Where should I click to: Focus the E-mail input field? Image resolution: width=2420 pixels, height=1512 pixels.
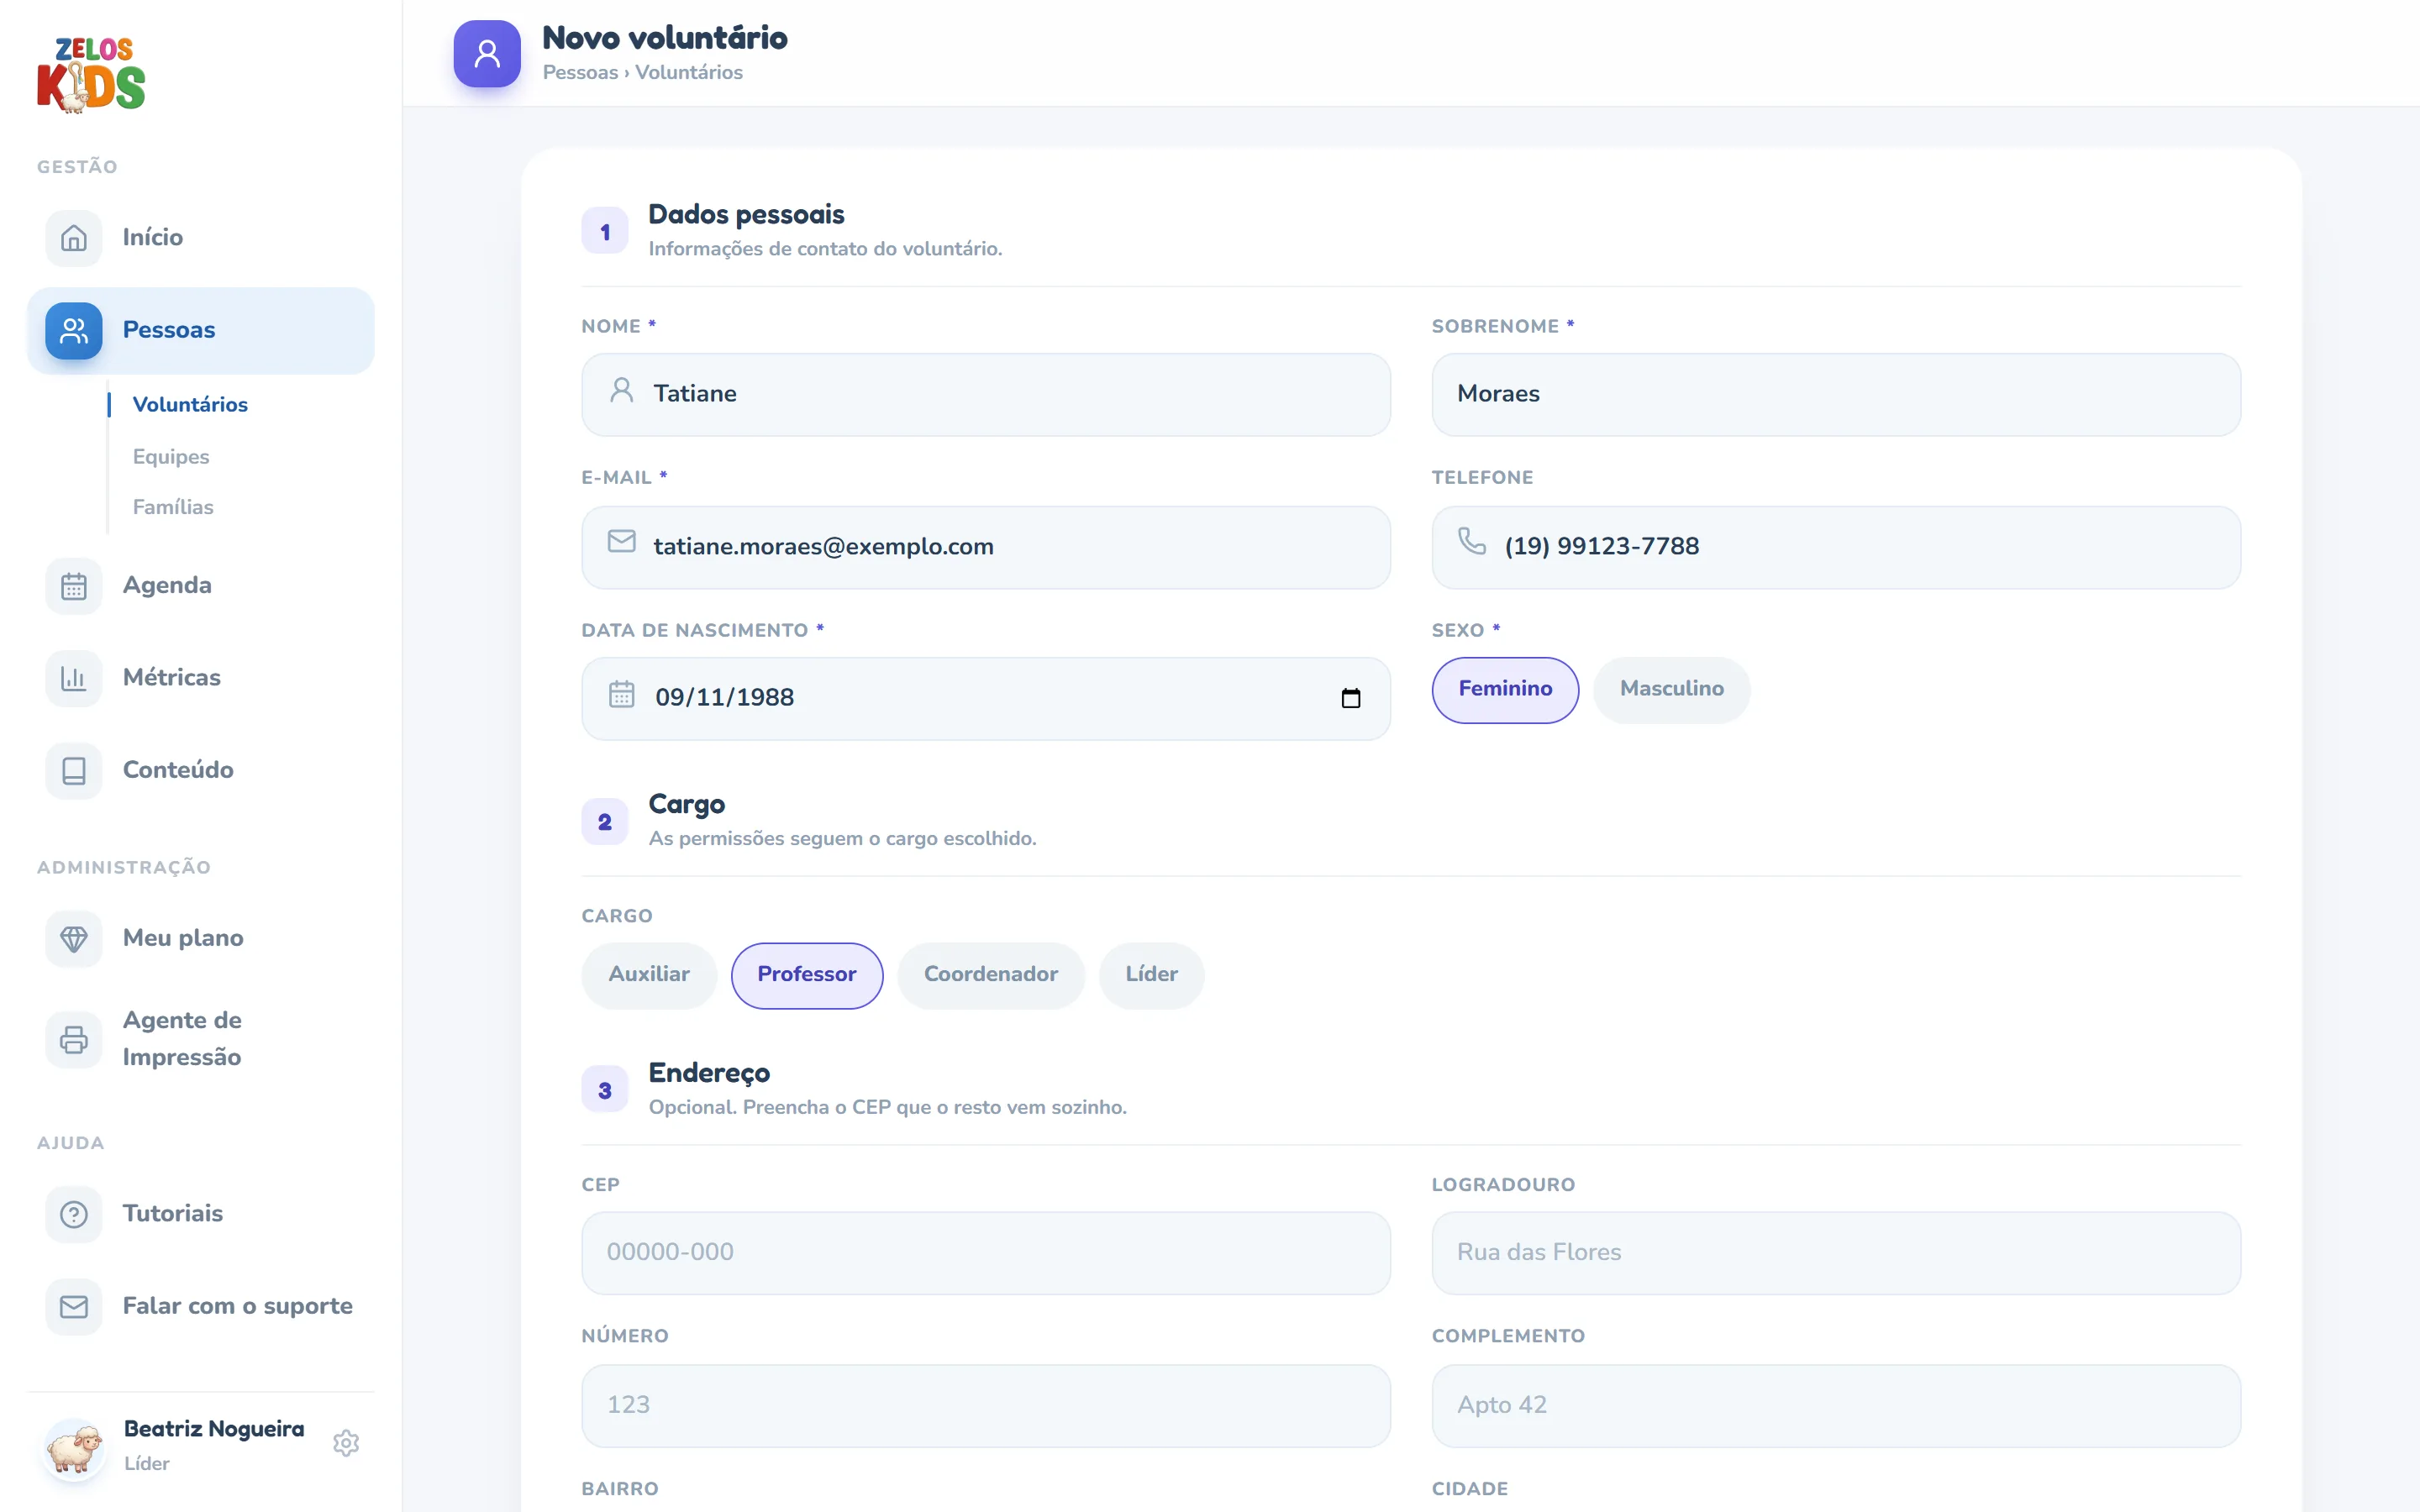point(986,547)
